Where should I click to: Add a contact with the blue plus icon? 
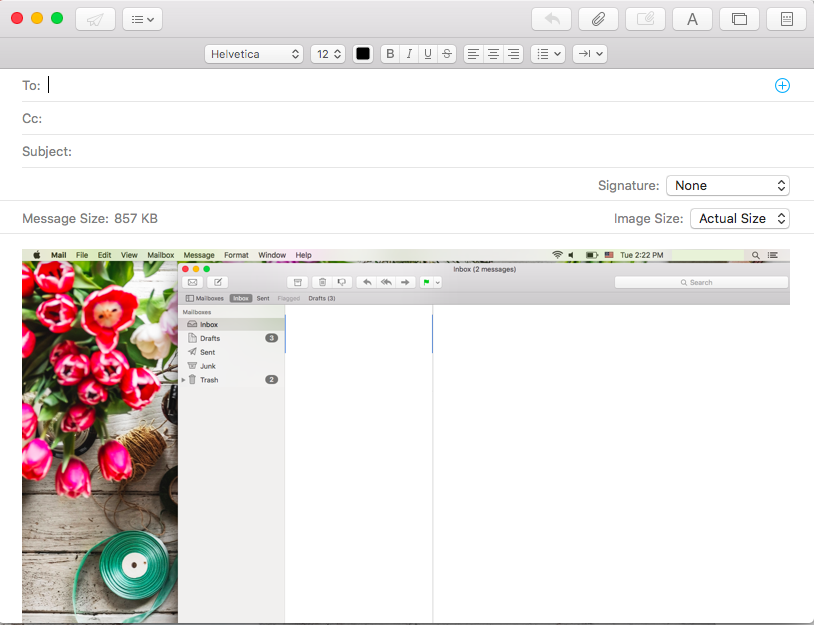point(782,86)
